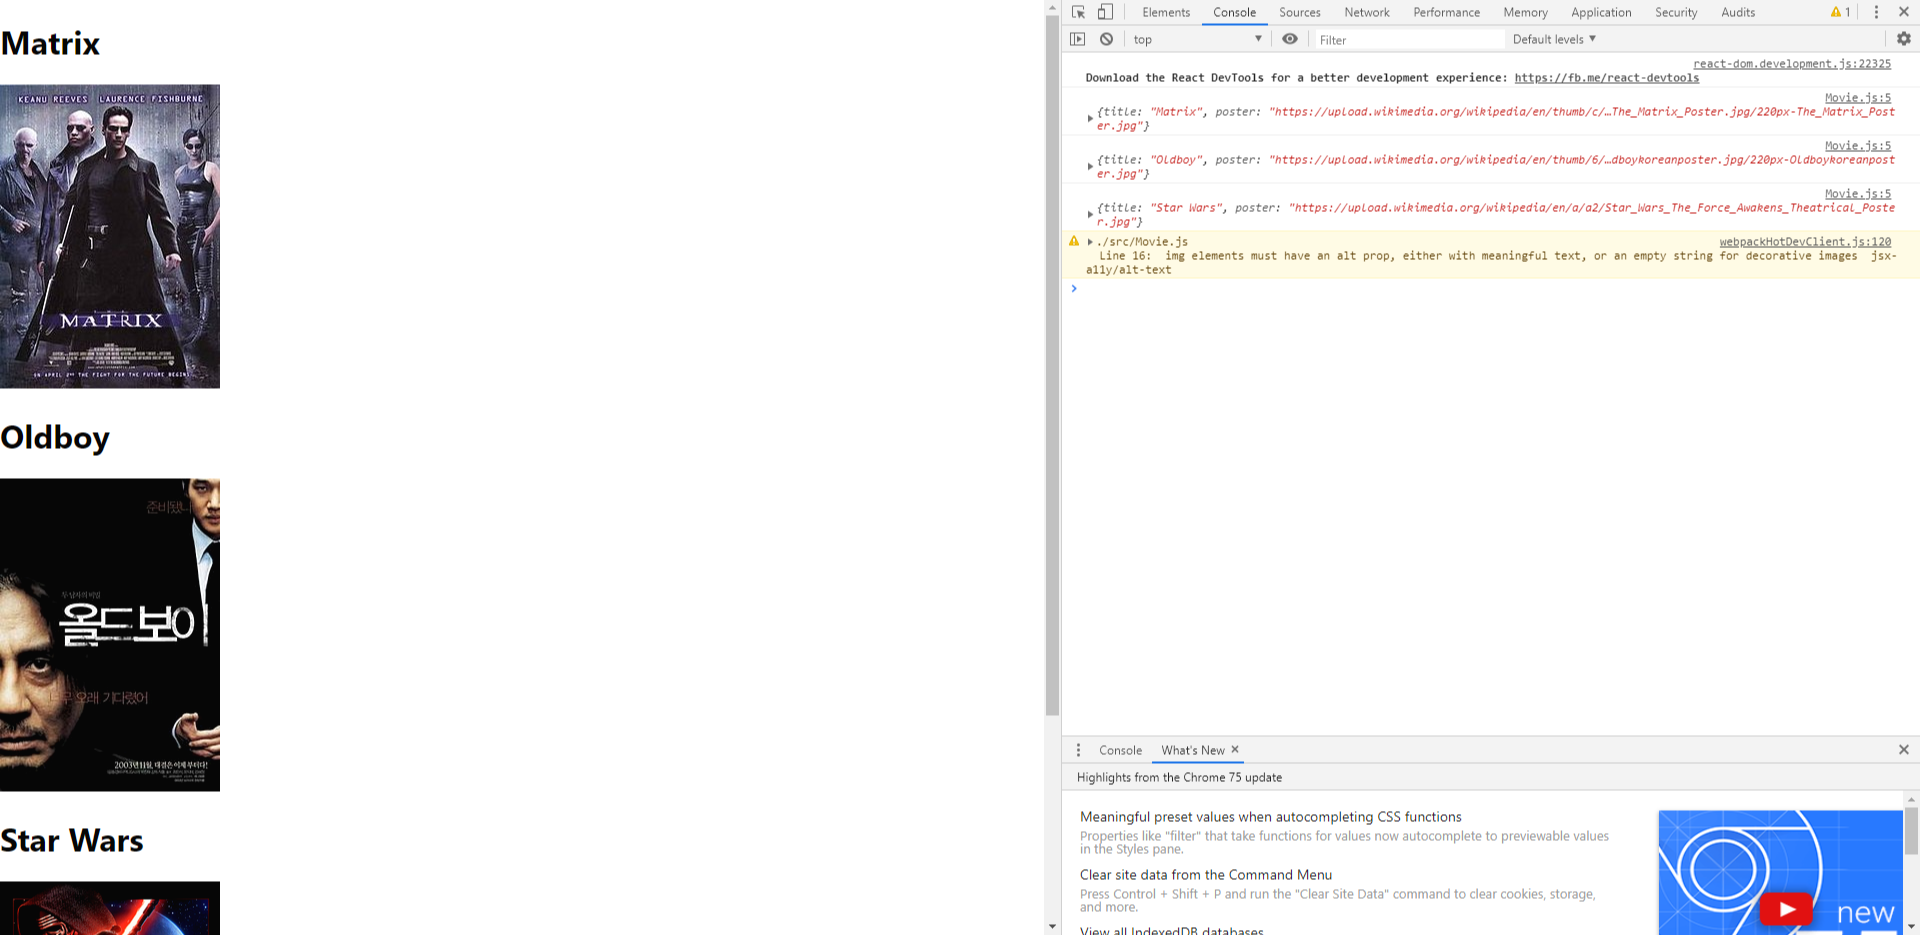Open Movie.js:5 link above the Oldboy log
Image resolution: width=1920 pixels, height=935 pixels.
click(x=1858, y=145)
